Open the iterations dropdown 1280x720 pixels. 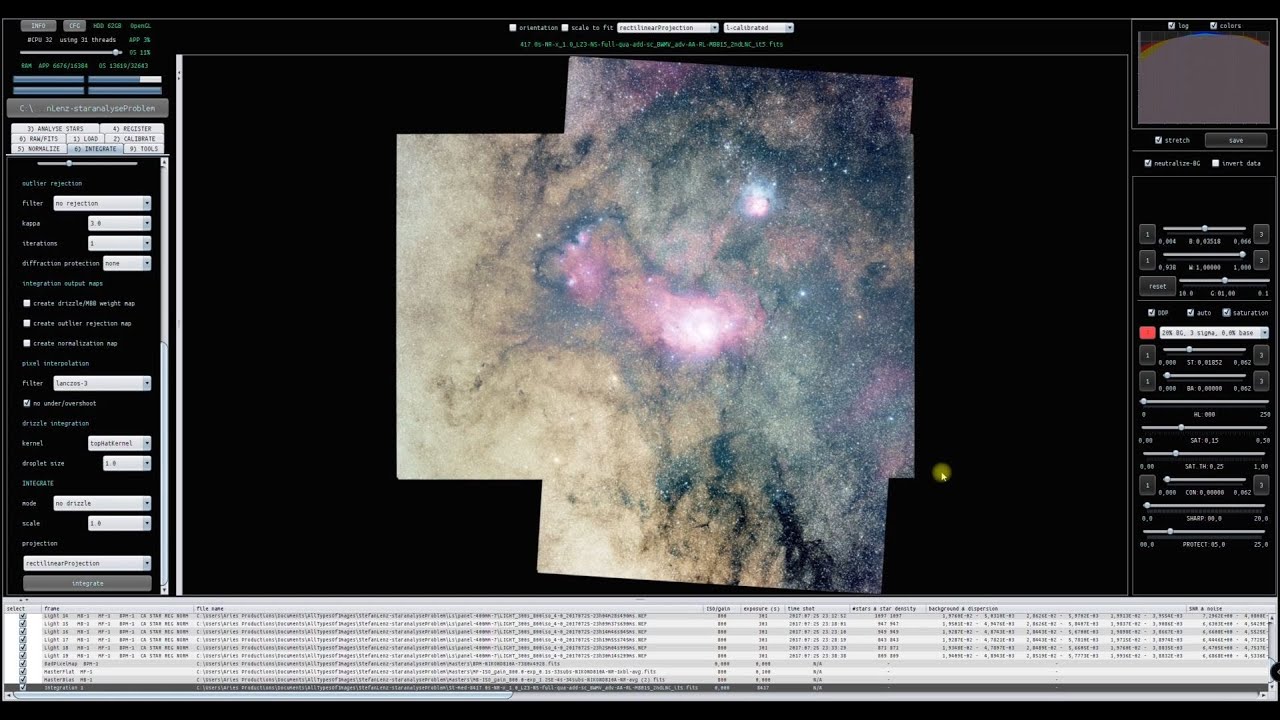[119, 243]
